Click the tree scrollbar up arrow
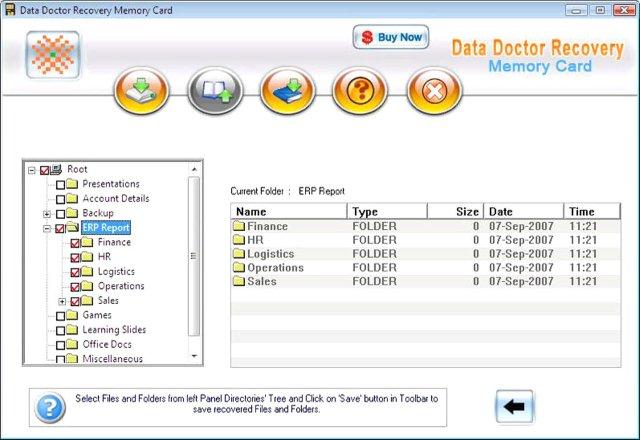The height and width of the screenshot is (440, 640). (x=194, y=169)
